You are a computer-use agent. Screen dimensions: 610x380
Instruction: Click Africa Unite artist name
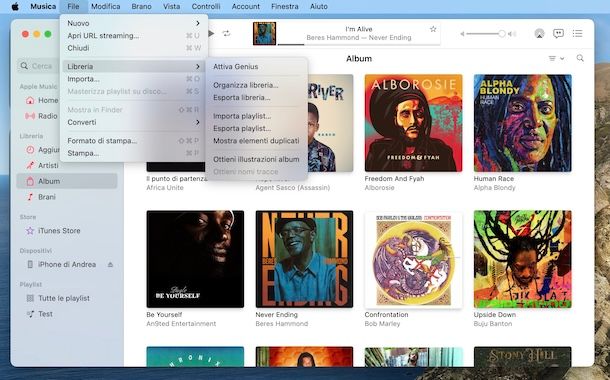point(165,188)
